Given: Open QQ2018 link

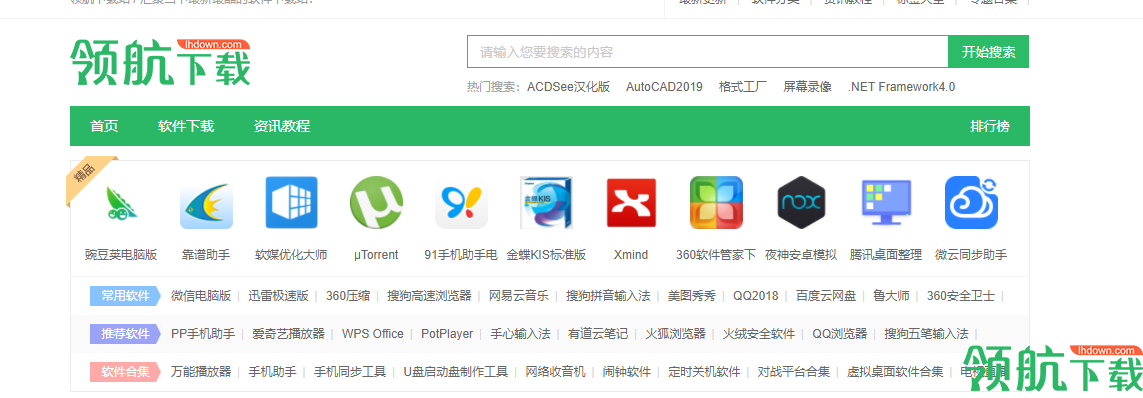Looking at the screenshot, I should click(756, 296).
